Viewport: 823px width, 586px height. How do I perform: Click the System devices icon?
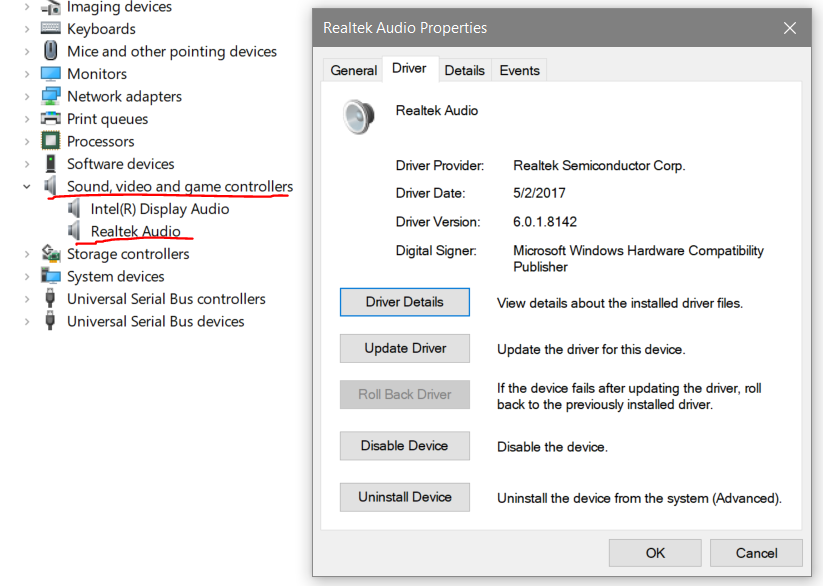click(x=50, y=276)
